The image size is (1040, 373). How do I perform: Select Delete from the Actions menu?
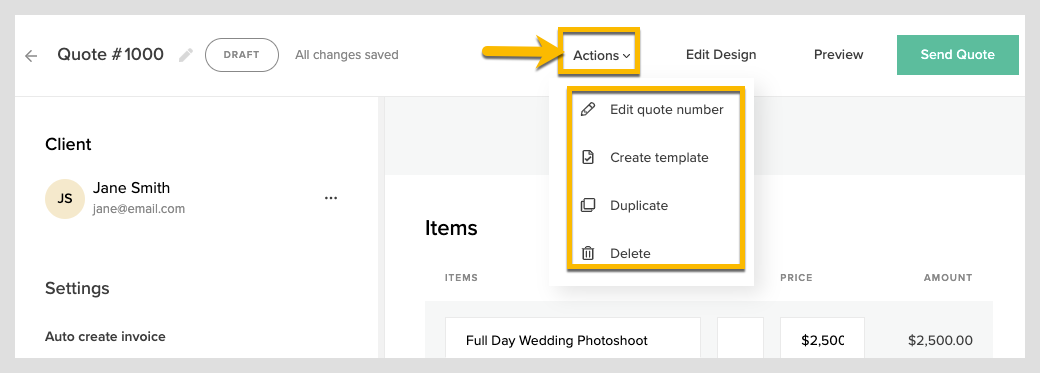(x=630, y=254)
